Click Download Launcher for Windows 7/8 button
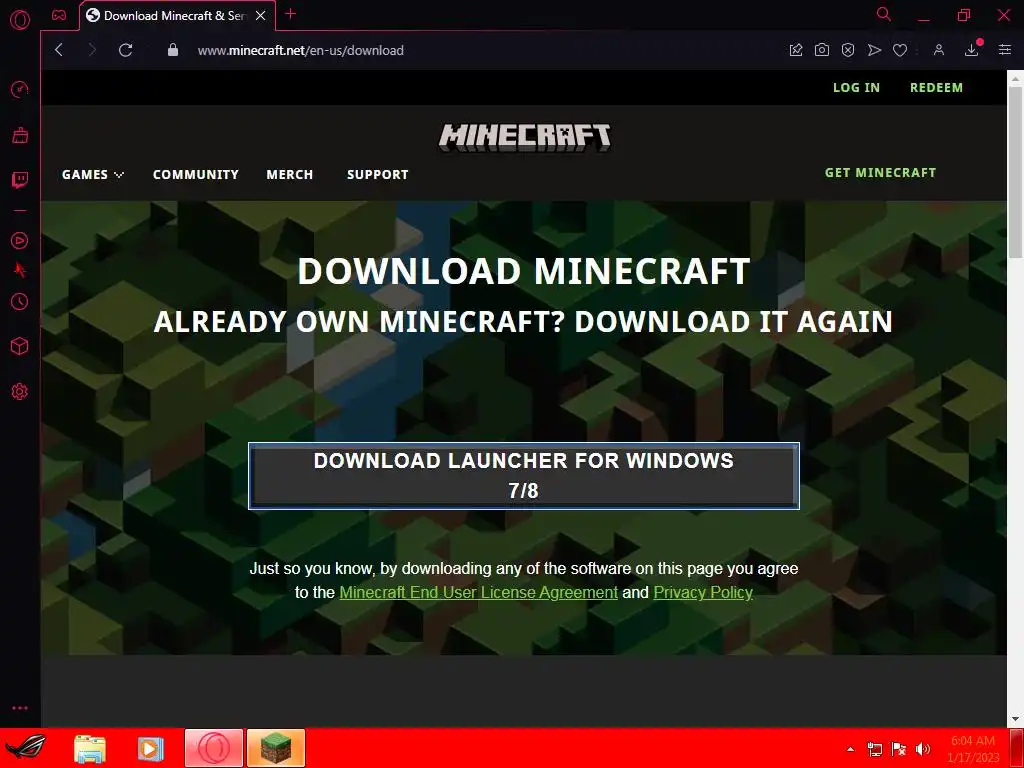 coord(524,475)
